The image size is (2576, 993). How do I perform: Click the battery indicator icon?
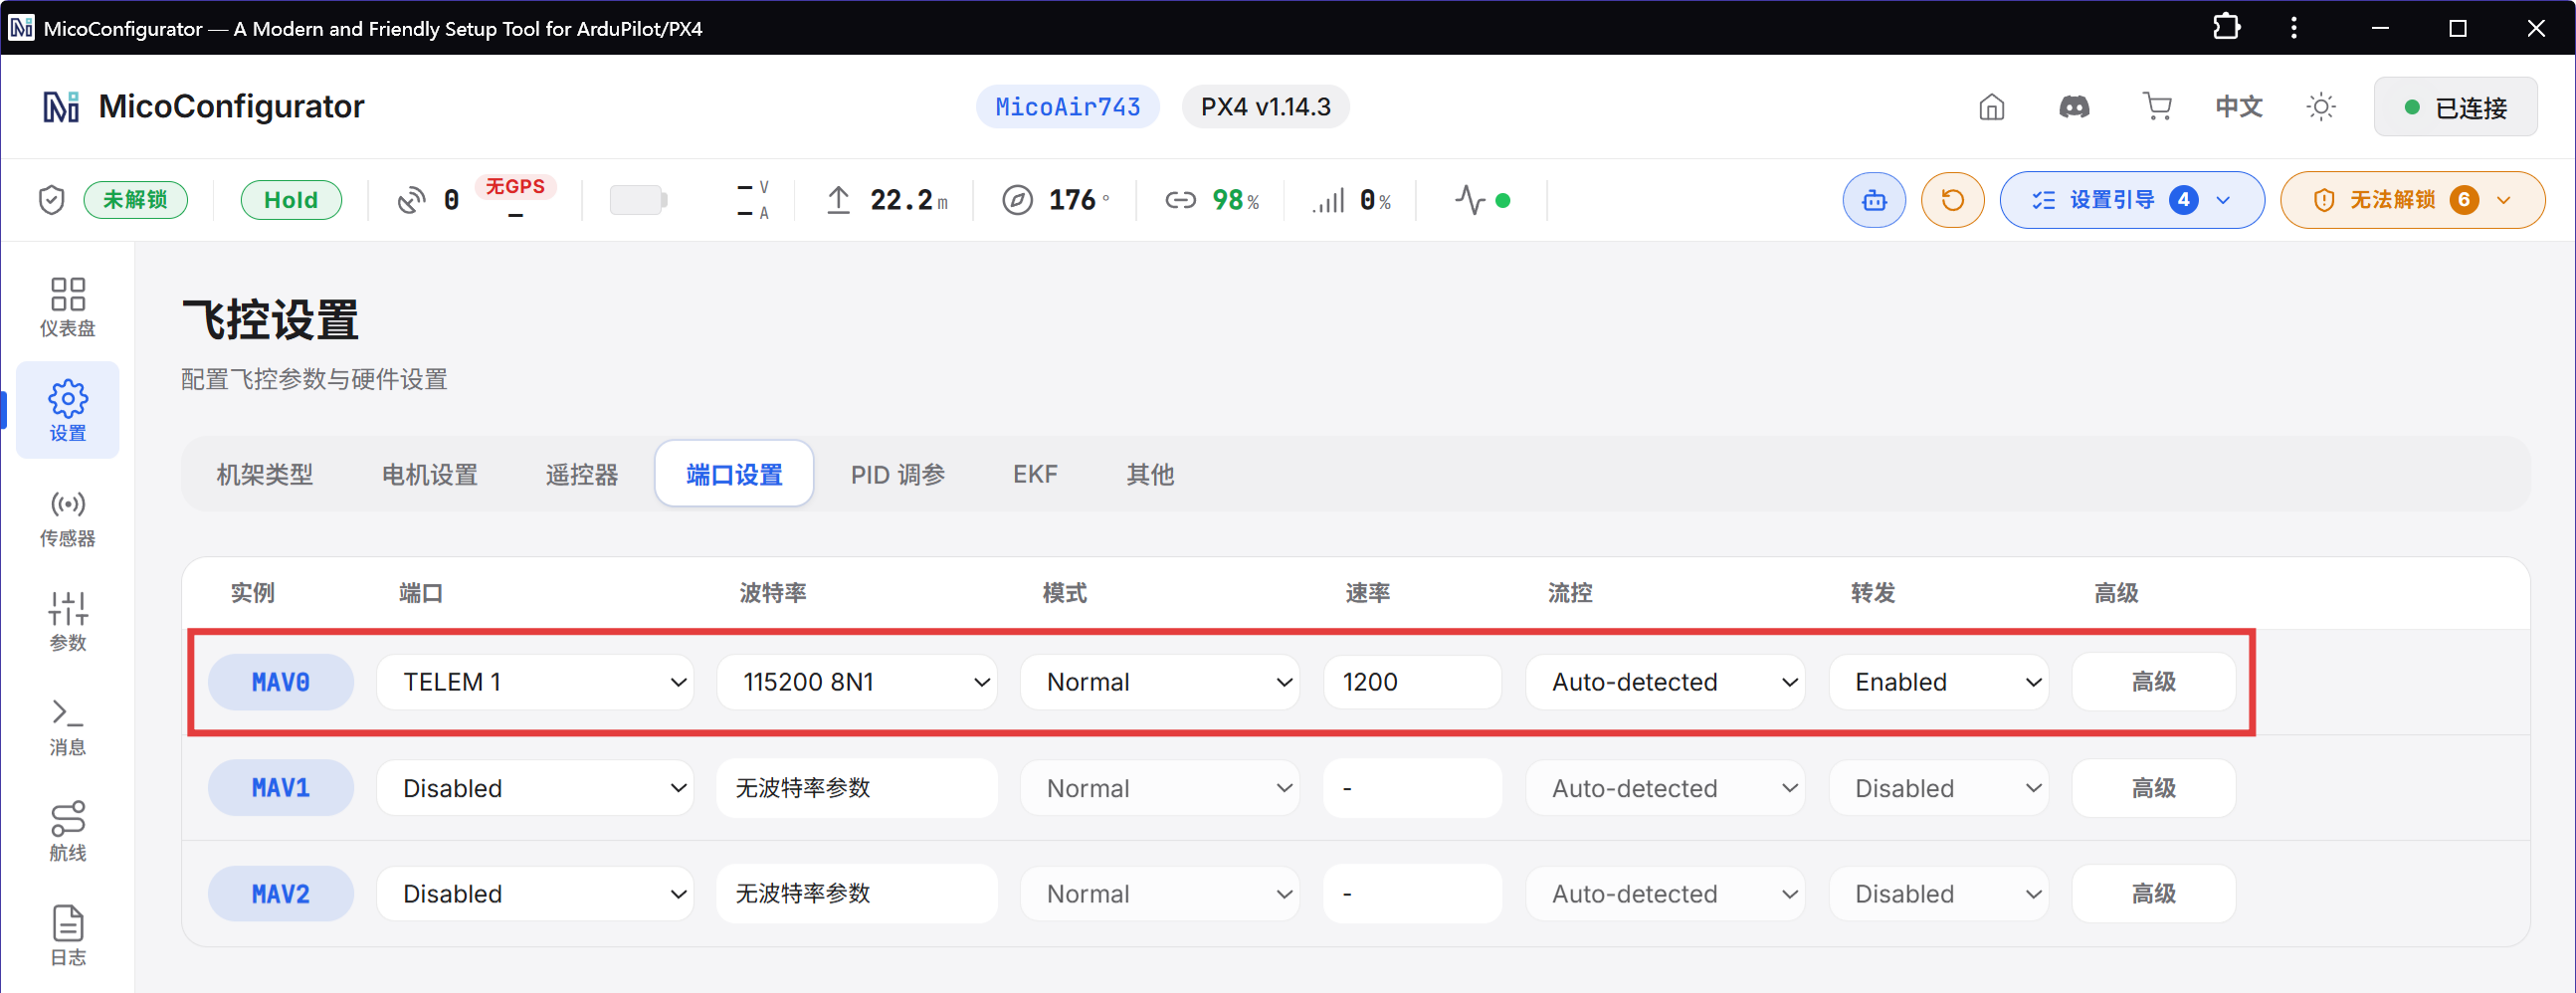coord(638,200)
